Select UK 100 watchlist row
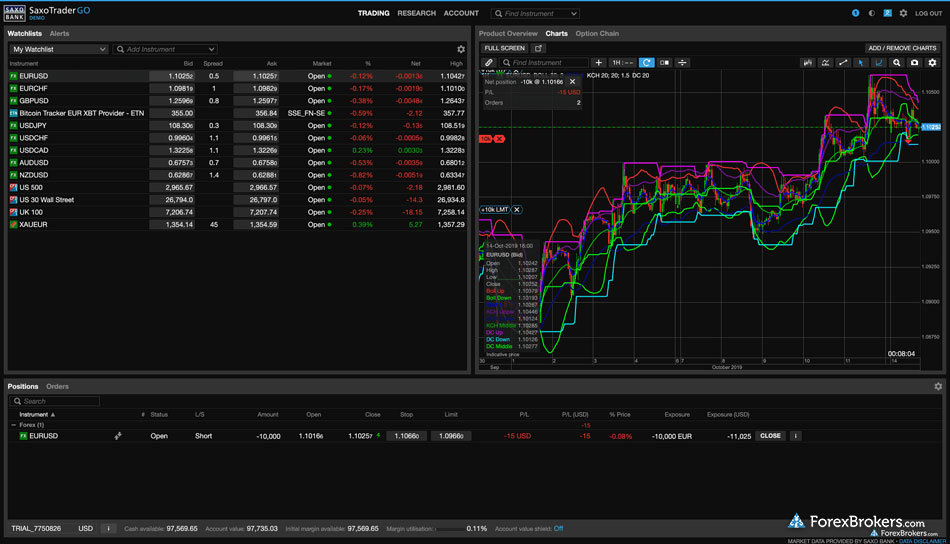This screenshot has height=544, width=950. pyautogui.click(x=236, y=212)
